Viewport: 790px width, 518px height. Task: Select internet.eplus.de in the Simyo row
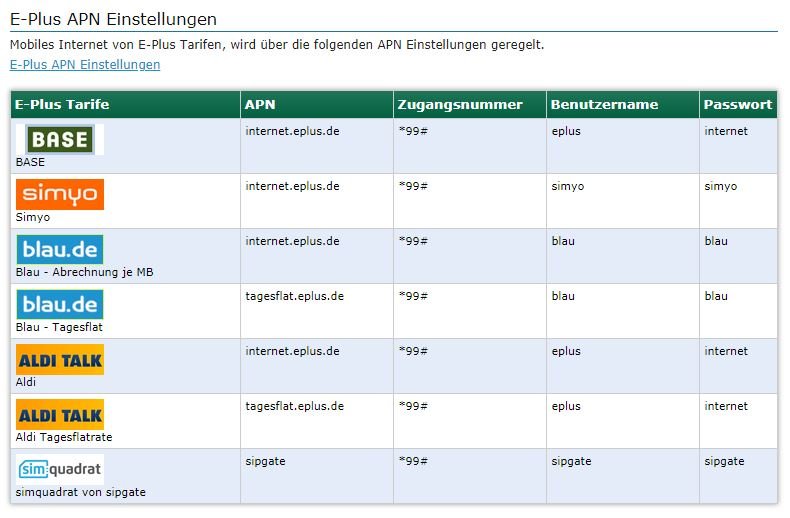click(292, 186)
